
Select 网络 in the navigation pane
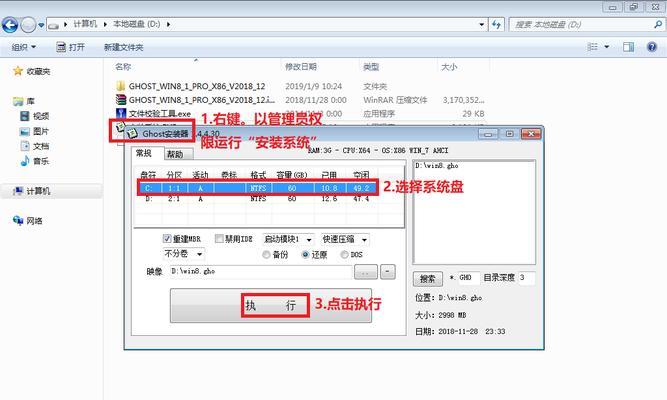coord(28,220)
